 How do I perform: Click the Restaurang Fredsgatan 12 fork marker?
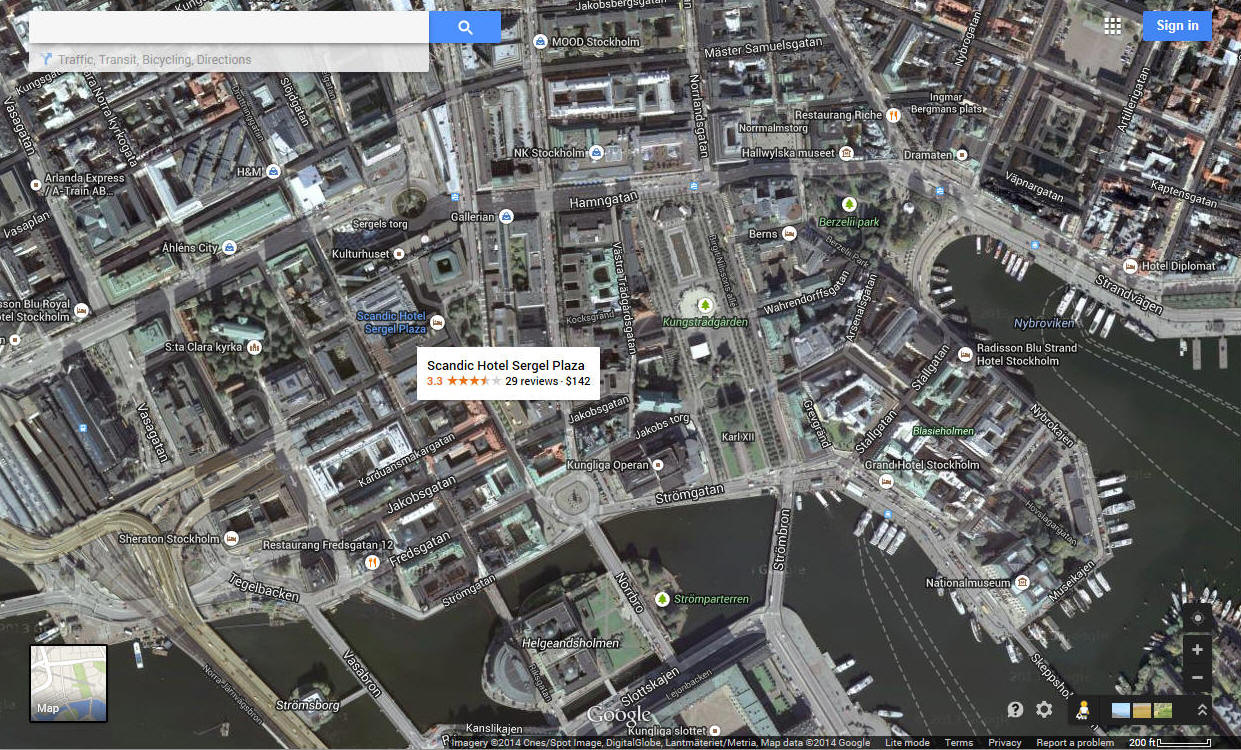point(371,563)
